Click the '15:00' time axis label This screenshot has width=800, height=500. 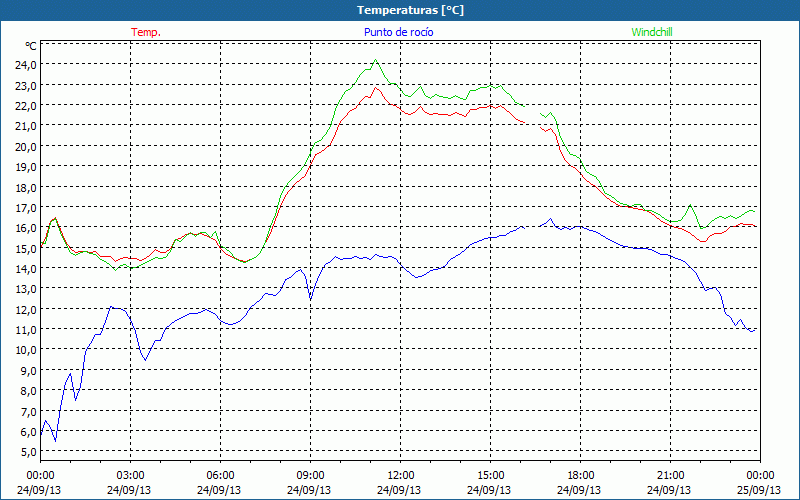[x=490, y=475]
